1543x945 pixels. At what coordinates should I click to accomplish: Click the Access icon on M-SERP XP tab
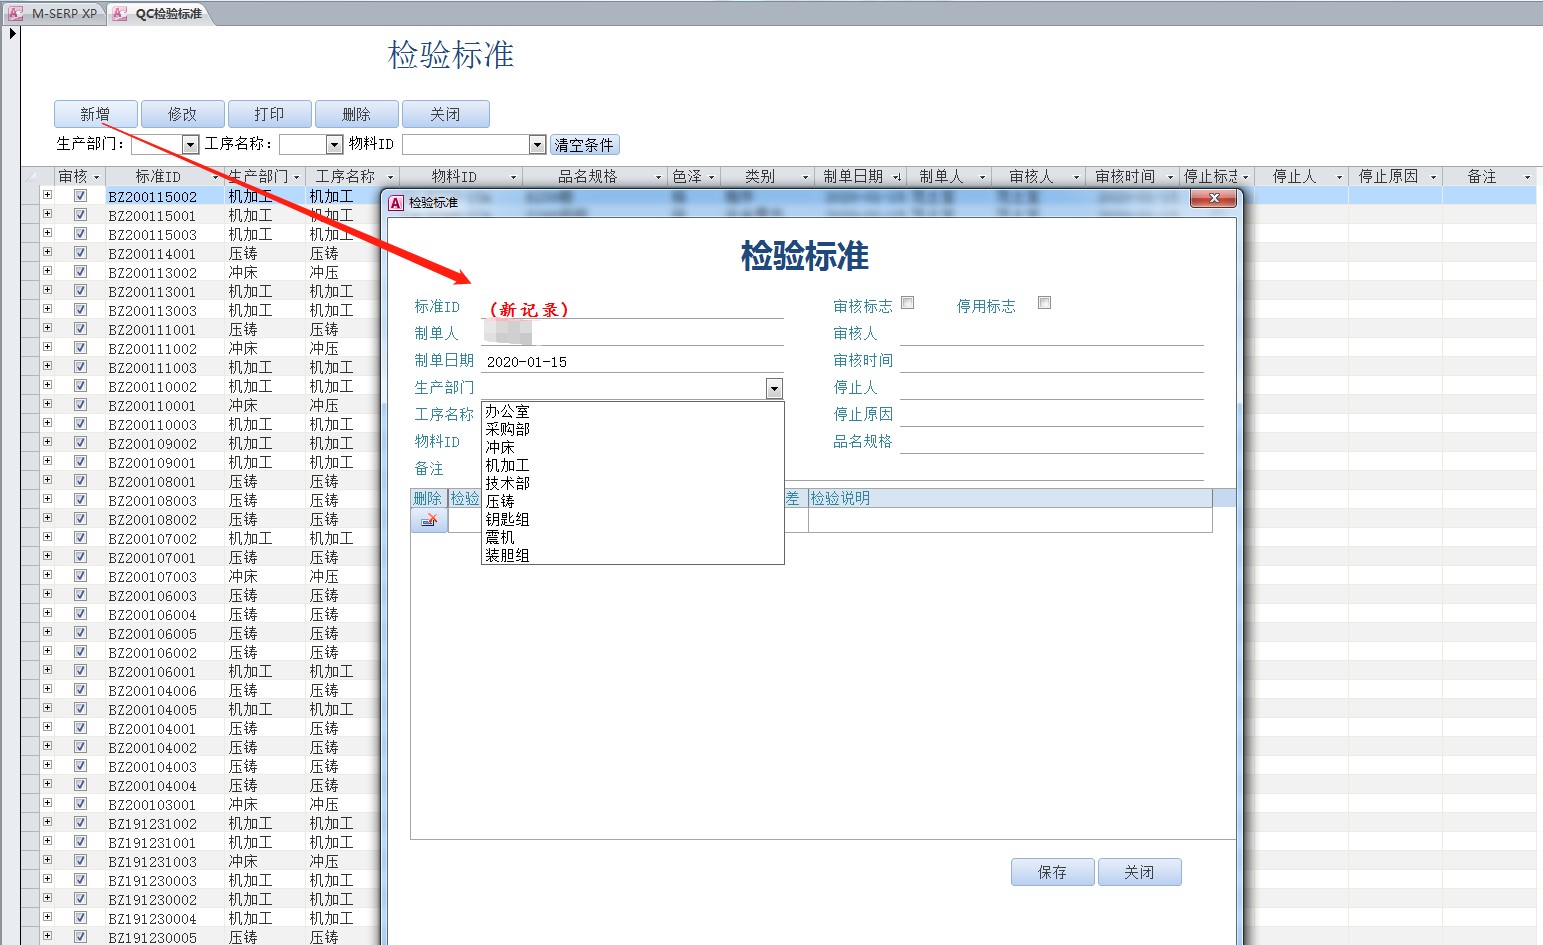tap(16, 13)
